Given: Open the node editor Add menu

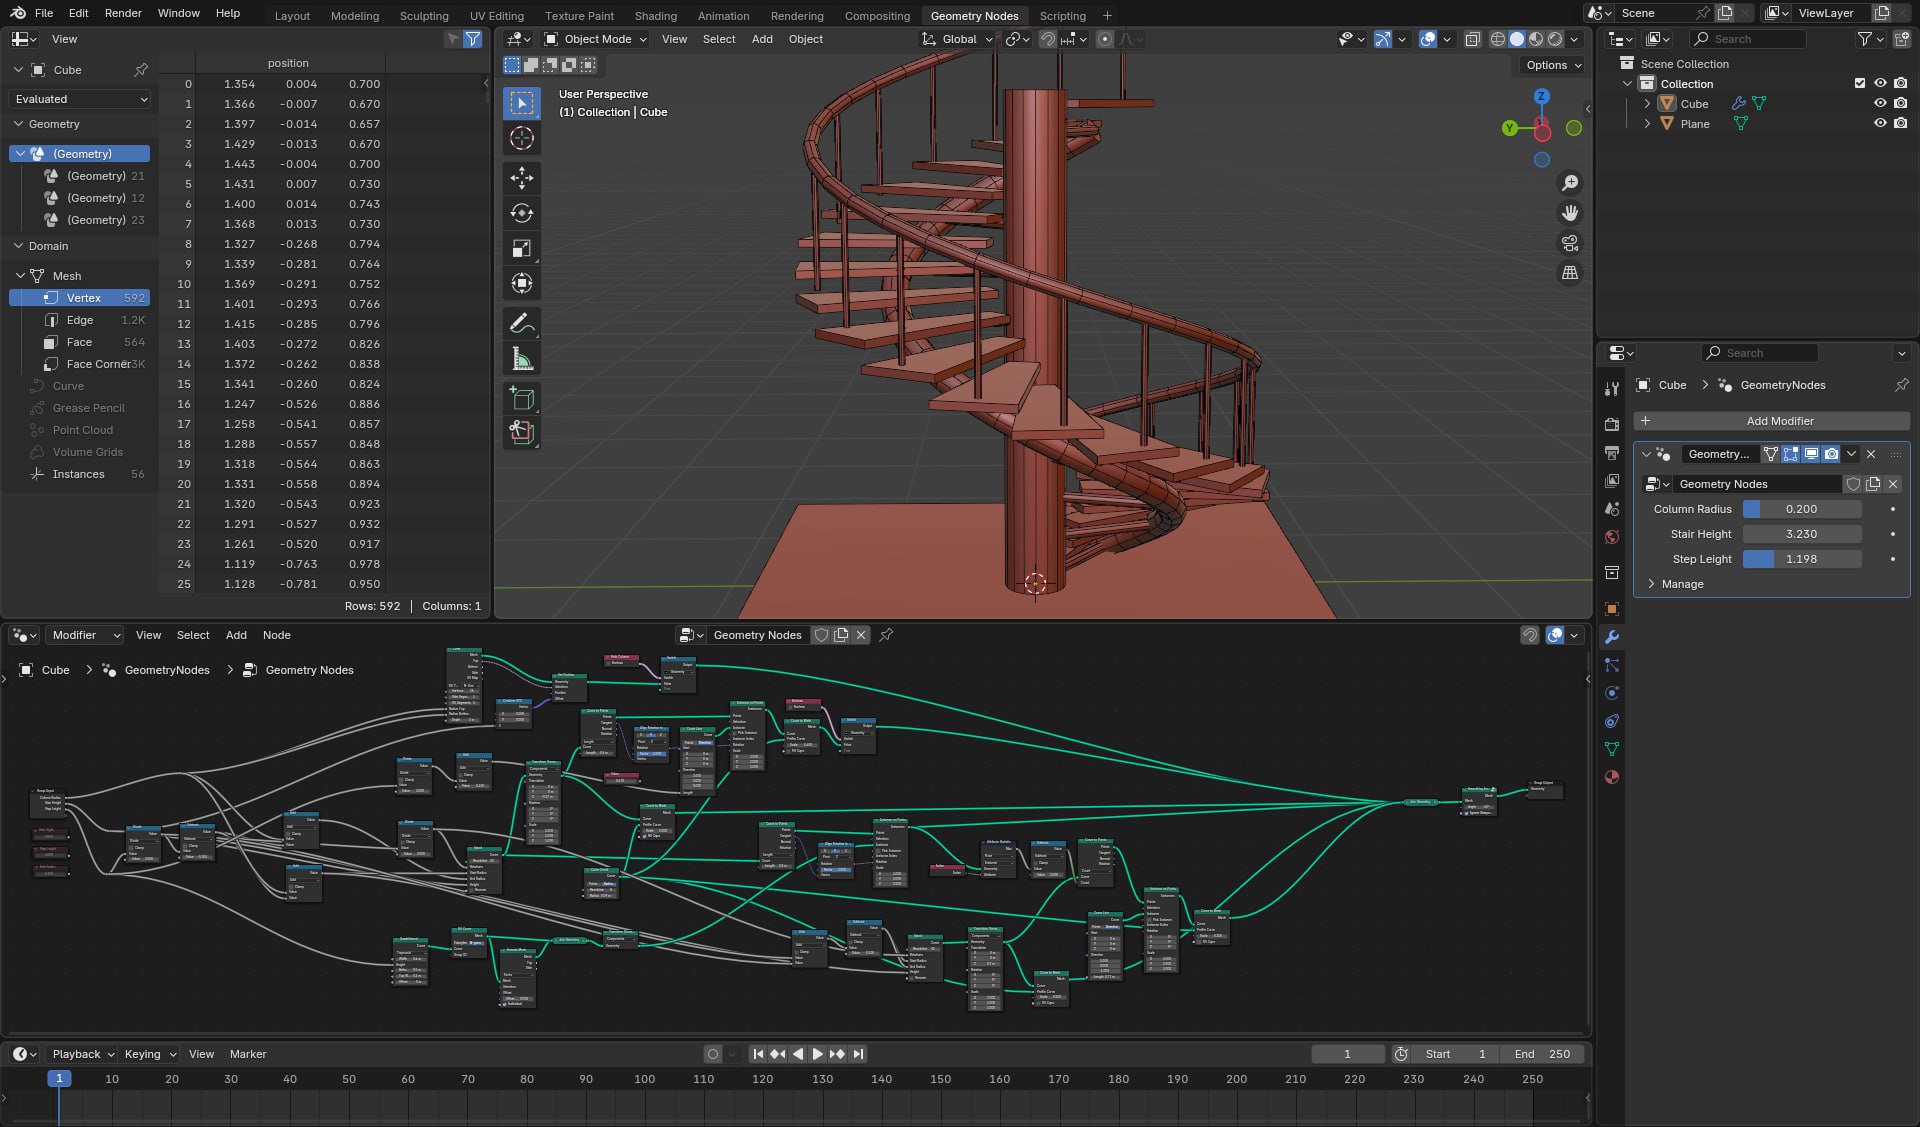Looking at the screenshot, I should (236, 635).
